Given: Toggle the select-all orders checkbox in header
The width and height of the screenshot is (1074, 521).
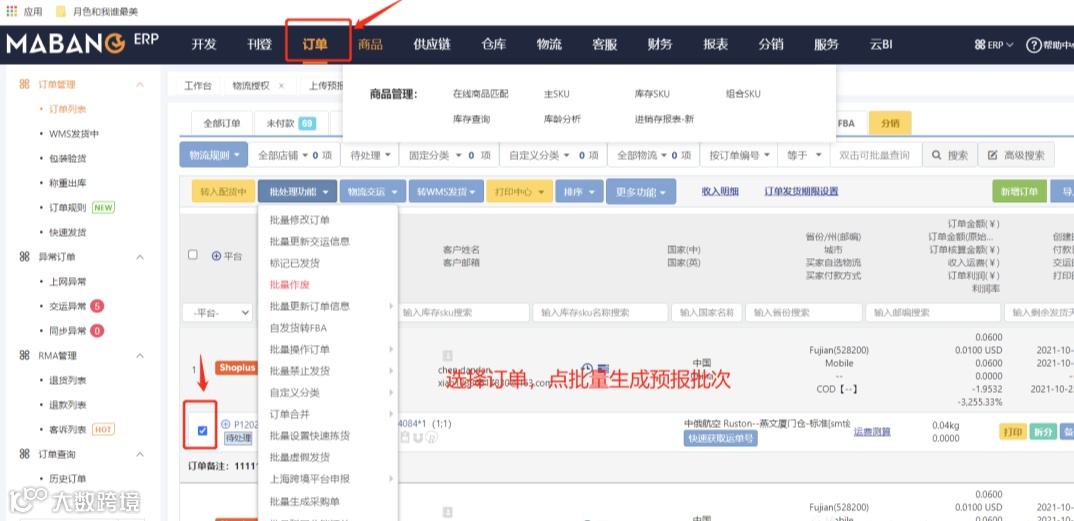Looking at the screenshot, I should coord(193,255).
